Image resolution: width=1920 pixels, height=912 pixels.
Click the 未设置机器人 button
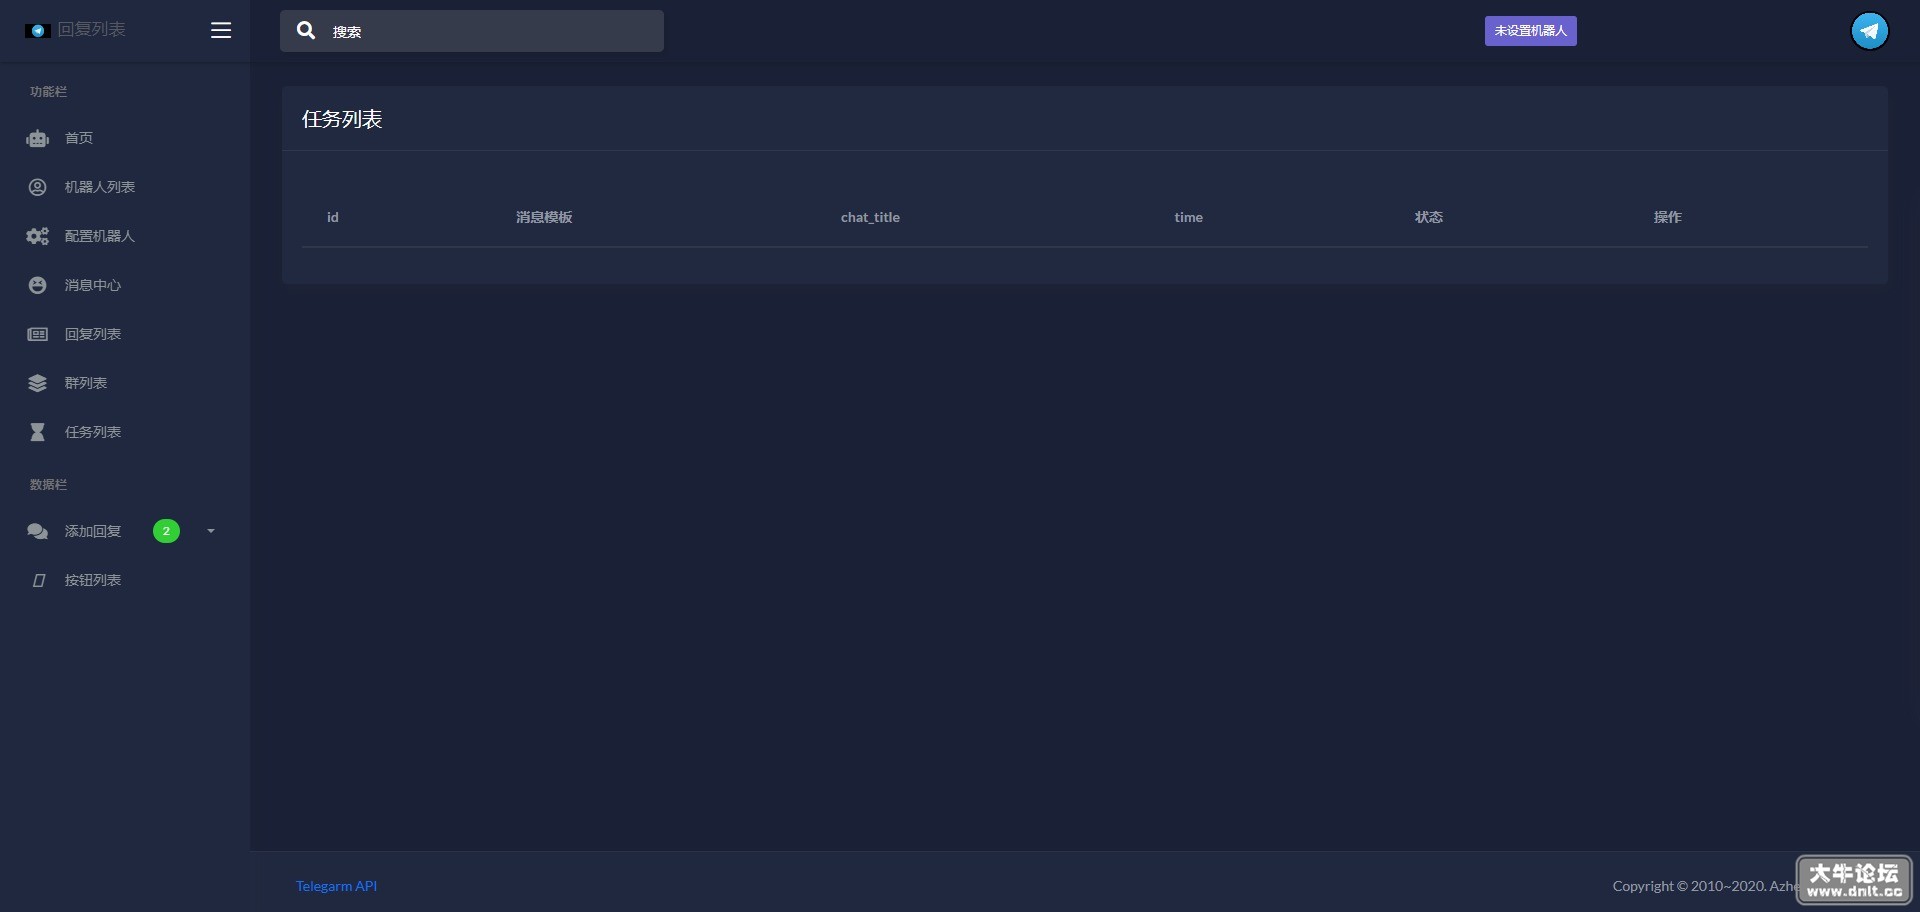pyautogui.click(x=1530, y=31)
